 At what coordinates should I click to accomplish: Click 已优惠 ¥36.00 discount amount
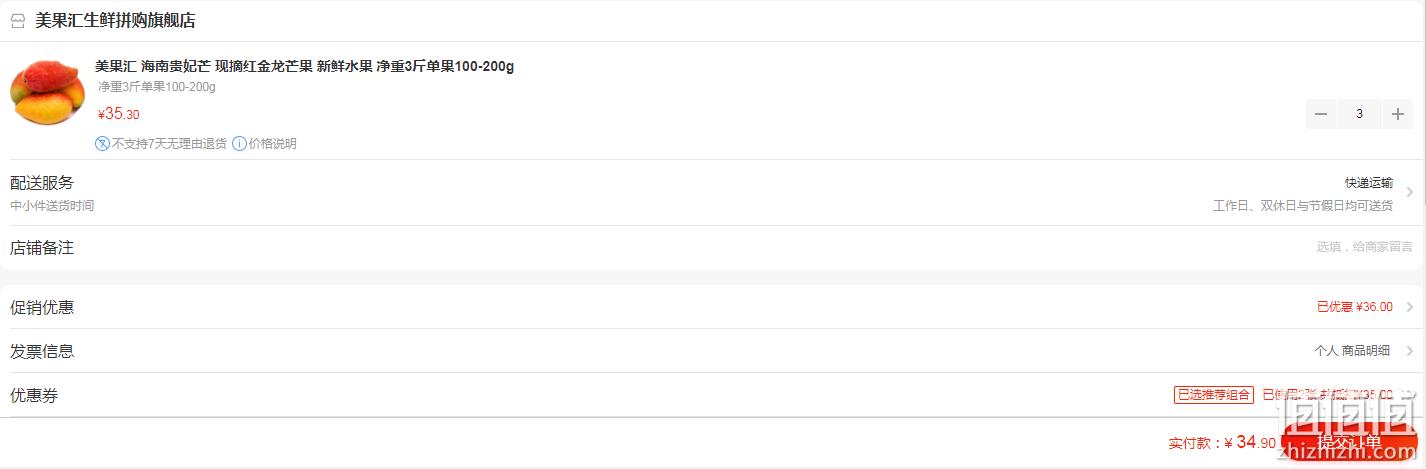tap(1354, 307)
